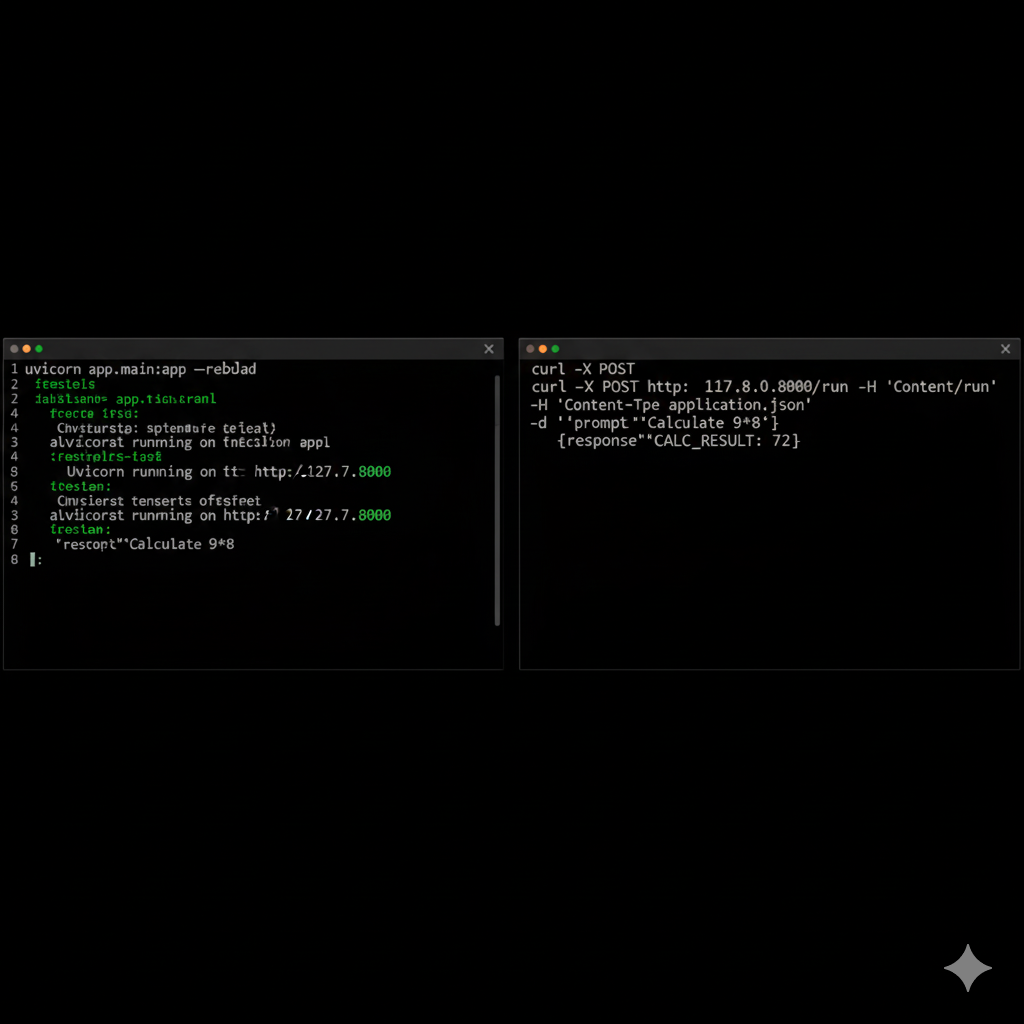Screen dimensions: 1024x1024
Task: Click the blinking cursor on line 8
Action: (33, 559)
